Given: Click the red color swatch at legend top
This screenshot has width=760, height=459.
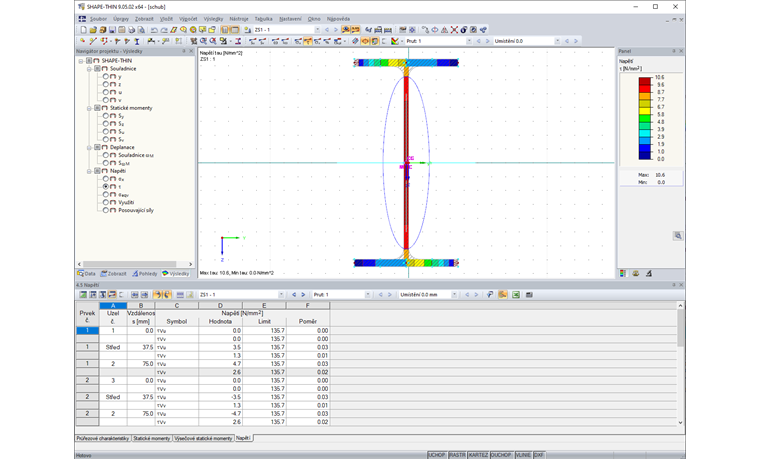Looking at the screenshot, I should (645, 81).
